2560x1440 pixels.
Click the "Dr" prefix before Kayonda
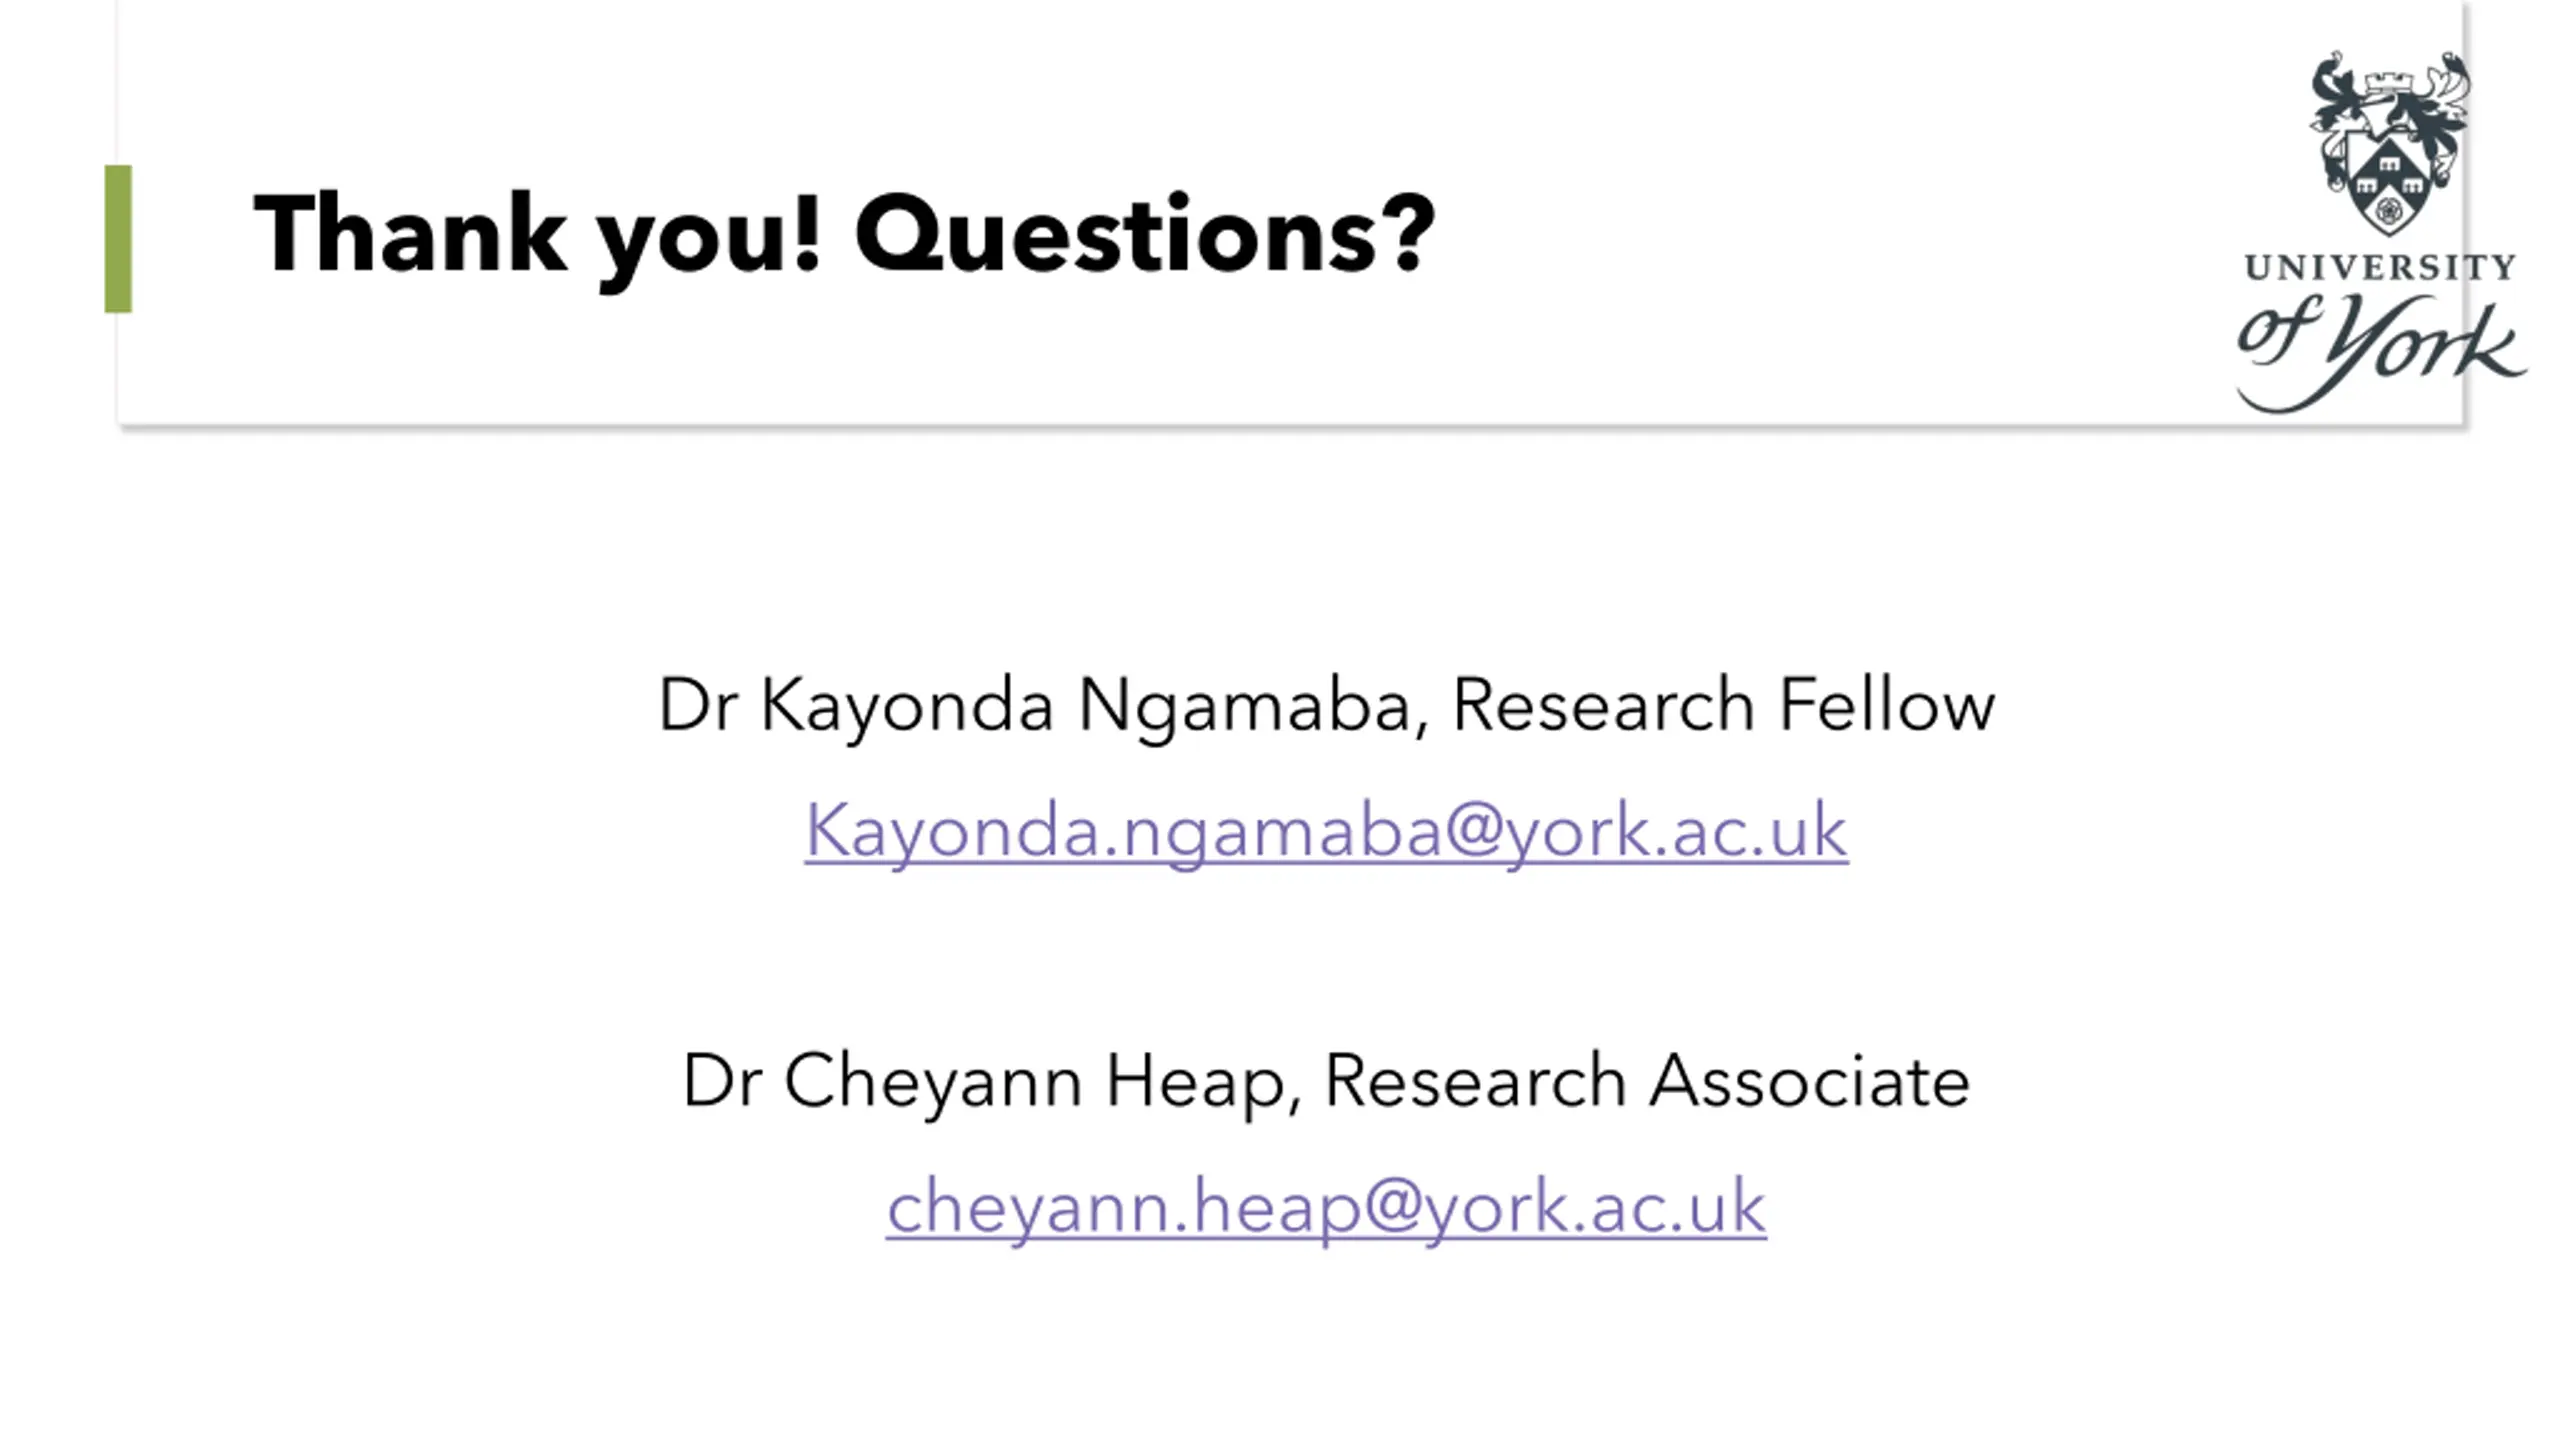pos(698,706)
